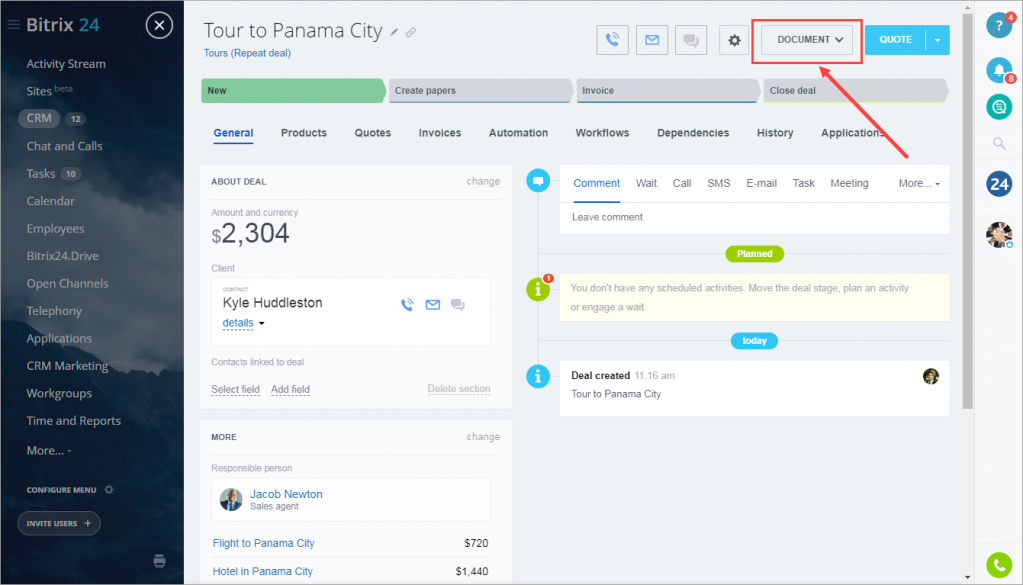Viewport: 1023px width, 585px height.
Task: Copy the deal link using the chain icon
Action: click(x=410, y=32)
